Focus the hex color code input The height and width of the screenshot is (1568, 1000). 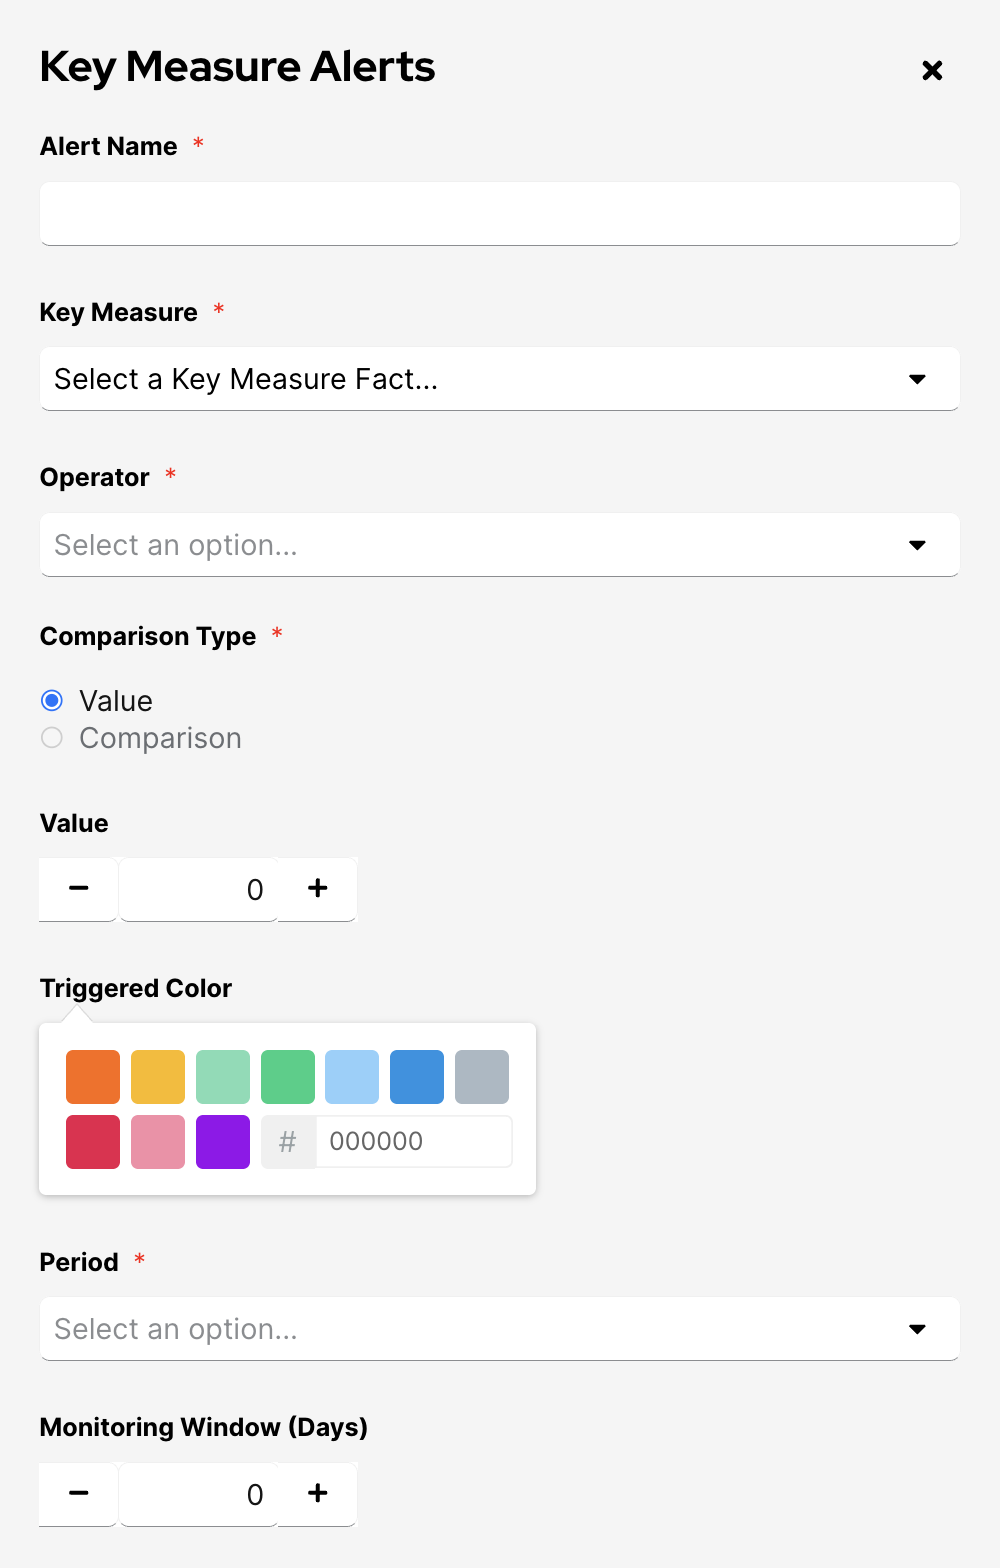pyautogui.click(x=413, y=1142)
